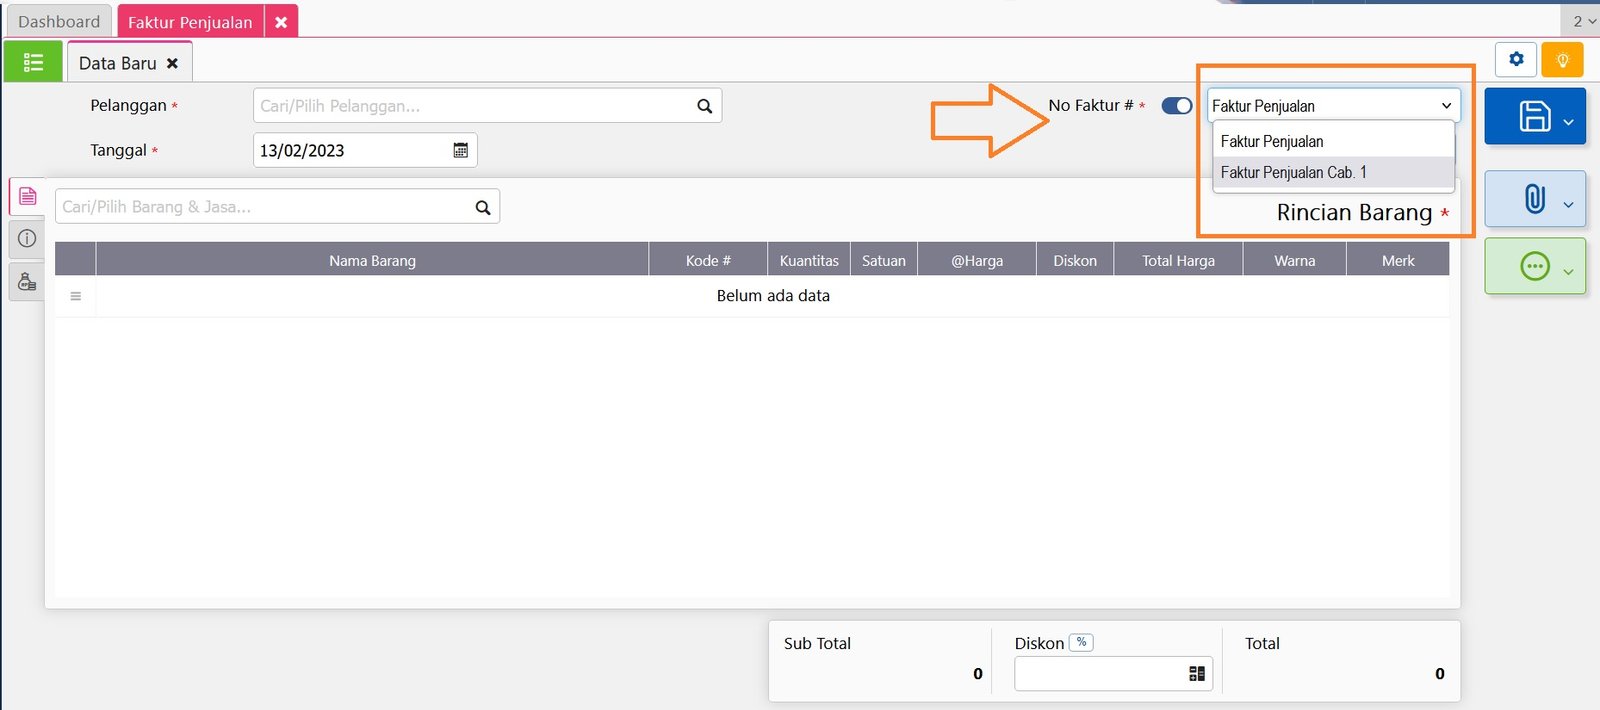
Task: Open the info side tab icon
Action: pos(27,238)
